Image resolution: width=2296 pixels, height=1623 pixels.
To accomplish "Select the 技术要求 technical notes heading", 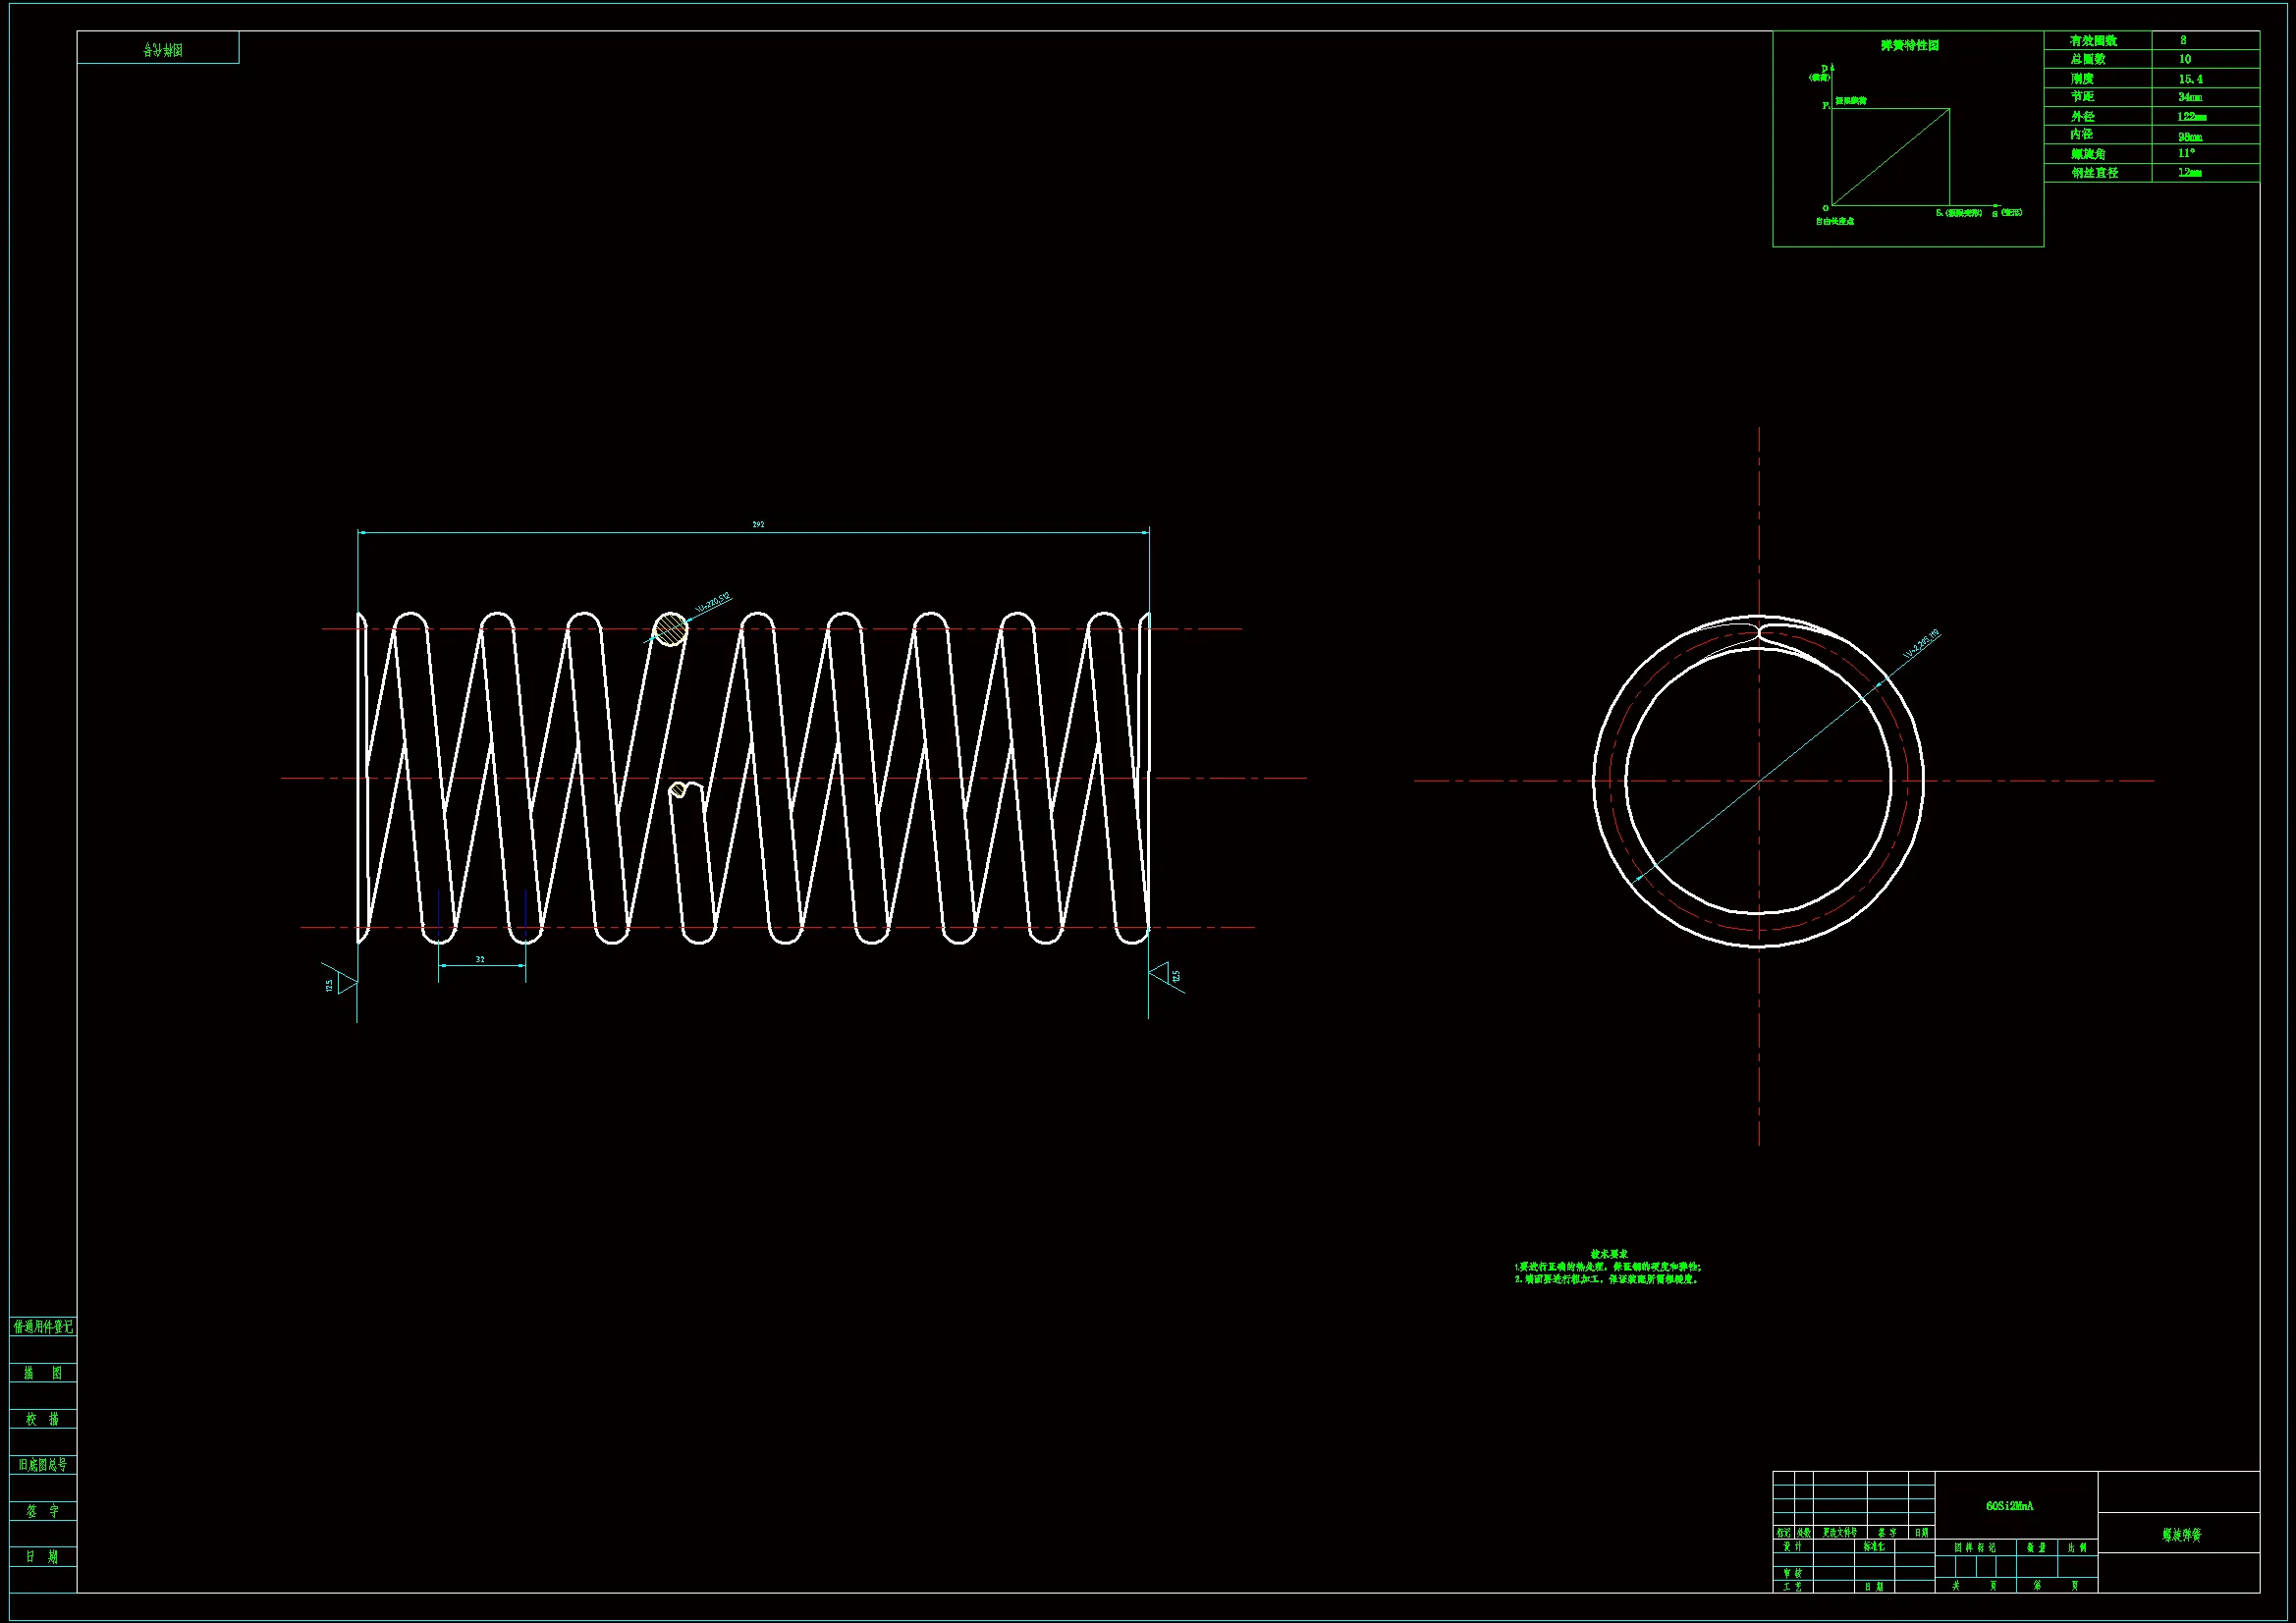I will pyautogui.click(x=1609, y=1254).
